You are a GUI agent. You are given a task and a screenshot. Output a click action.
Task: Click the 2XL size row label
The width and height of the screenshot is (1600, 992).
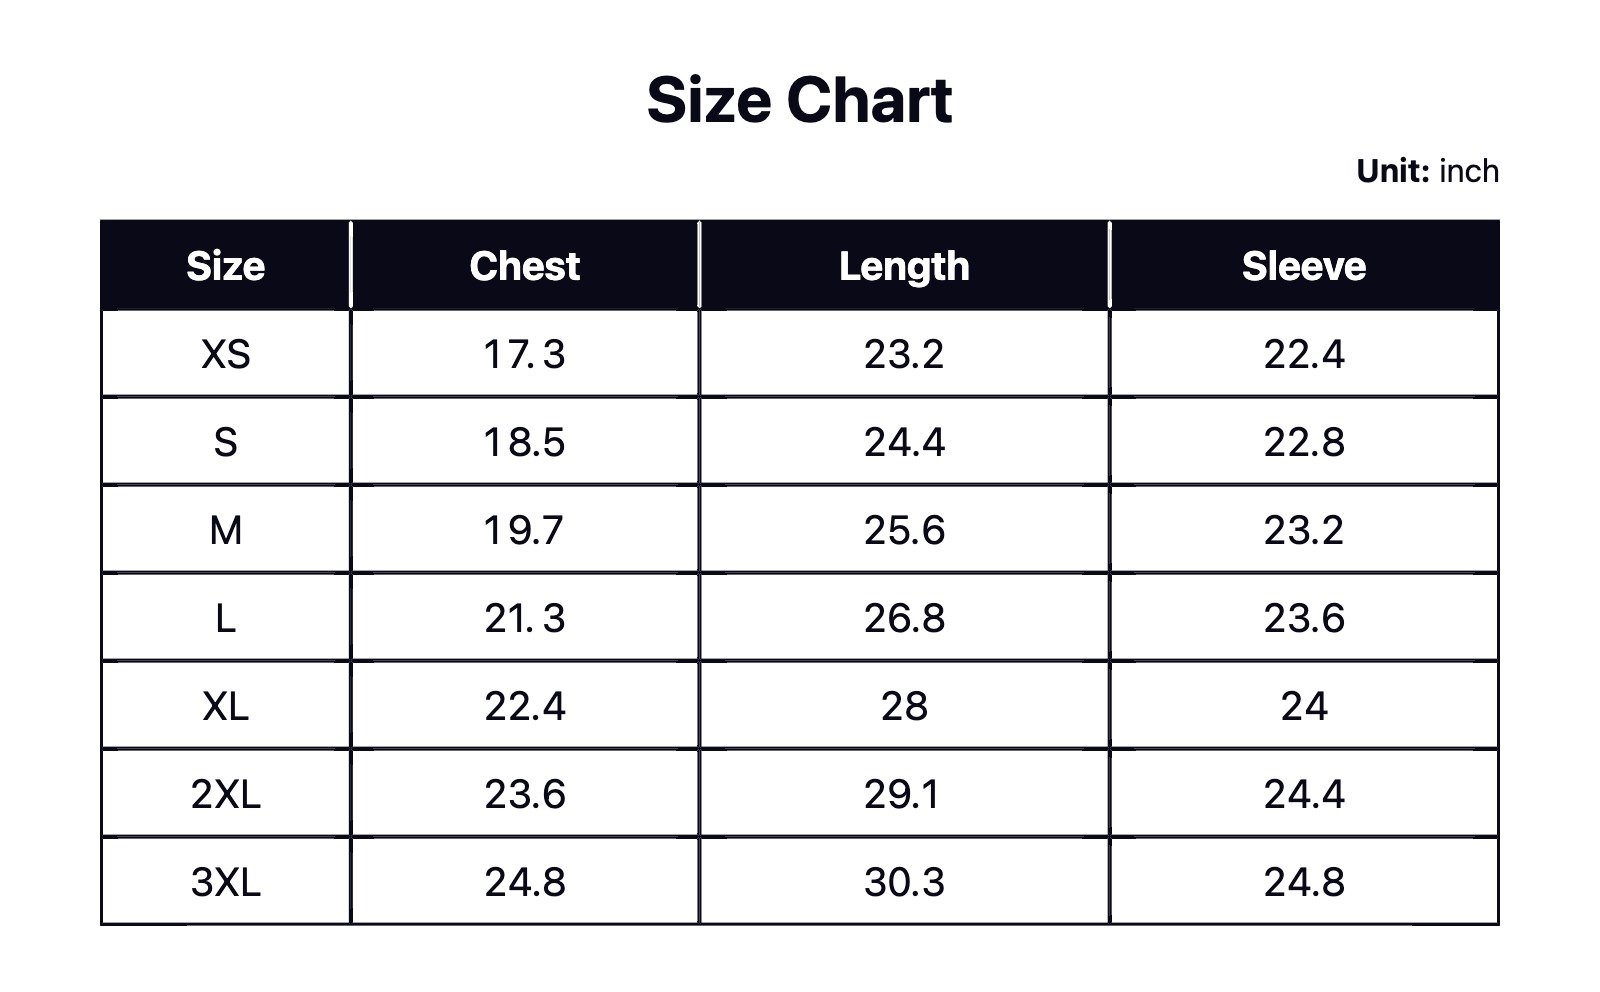[225, 794]
